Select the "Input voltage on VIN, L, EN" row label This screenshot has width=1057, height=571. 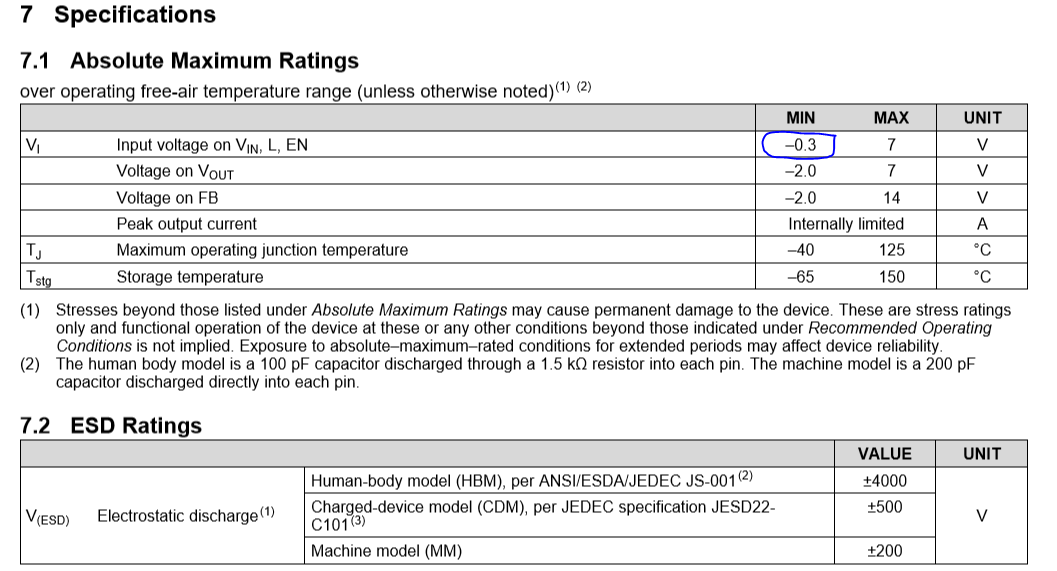pos(212,145)
